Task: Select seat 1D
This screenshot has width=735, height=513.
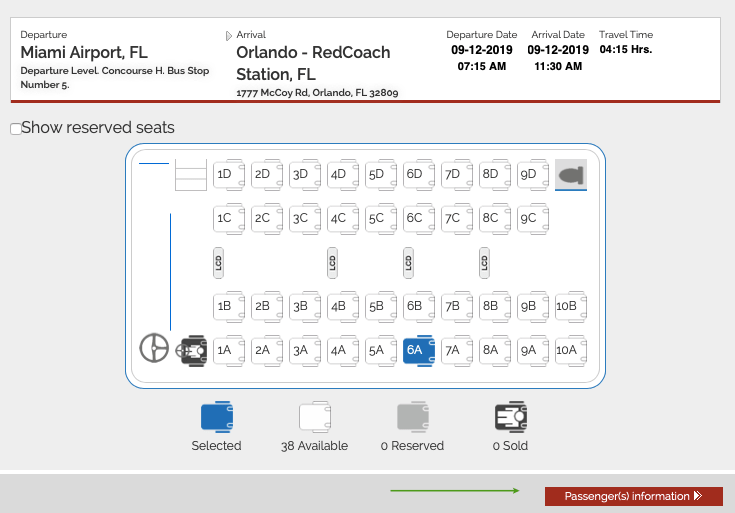Action: point(229,175)
